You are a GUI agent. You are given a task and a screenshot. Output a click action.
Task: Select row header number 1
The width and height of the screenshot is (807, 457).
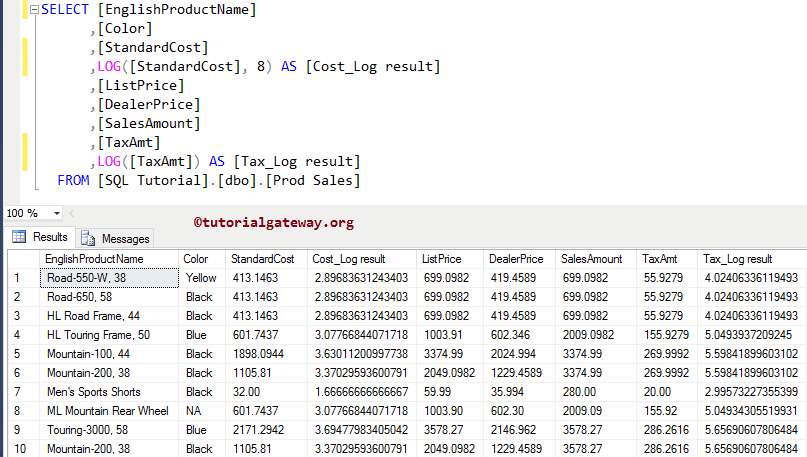pos(24,278)
